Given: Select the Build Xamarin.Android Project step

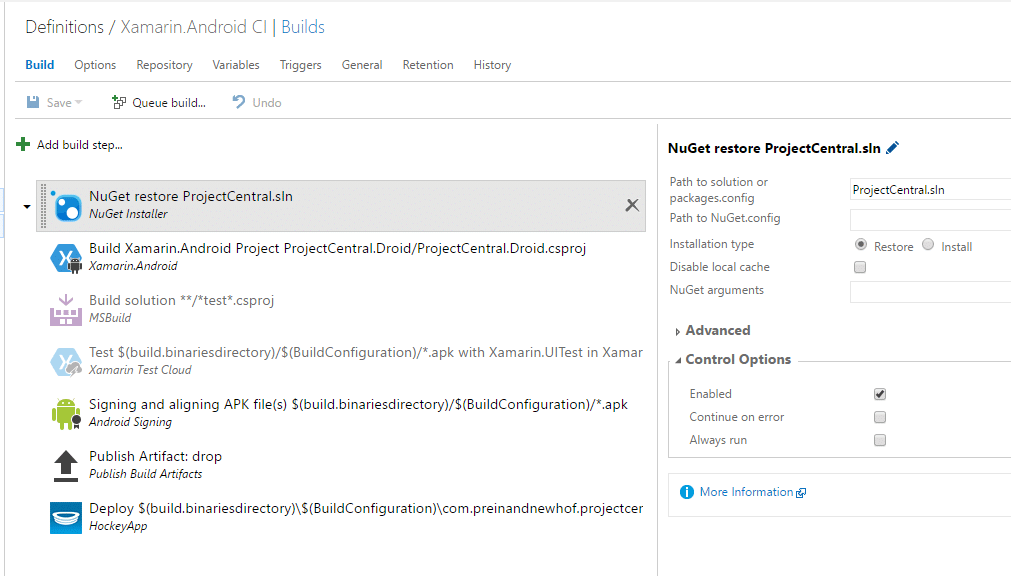Looking at the screenshot, I should (342, 258).
